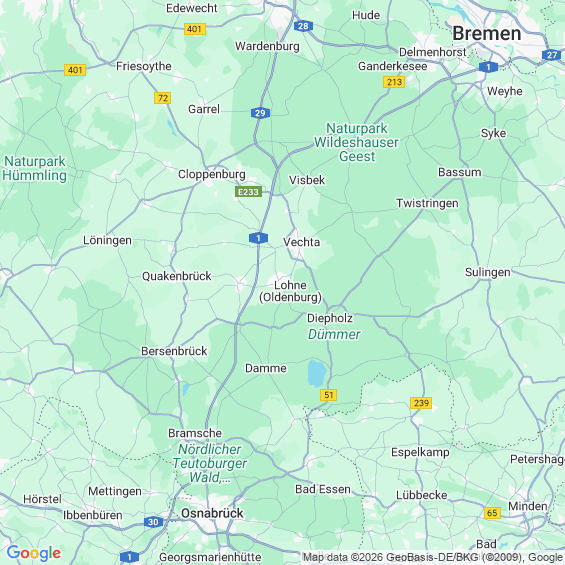The width and height of the screenshot is (565, 565).
Task: Click the Map data copyright text
Action: point(433,557)
